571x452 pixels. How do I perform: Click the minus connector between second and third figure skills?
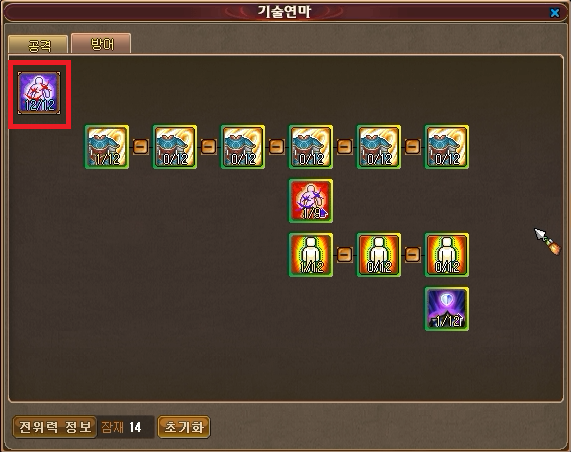413,255
